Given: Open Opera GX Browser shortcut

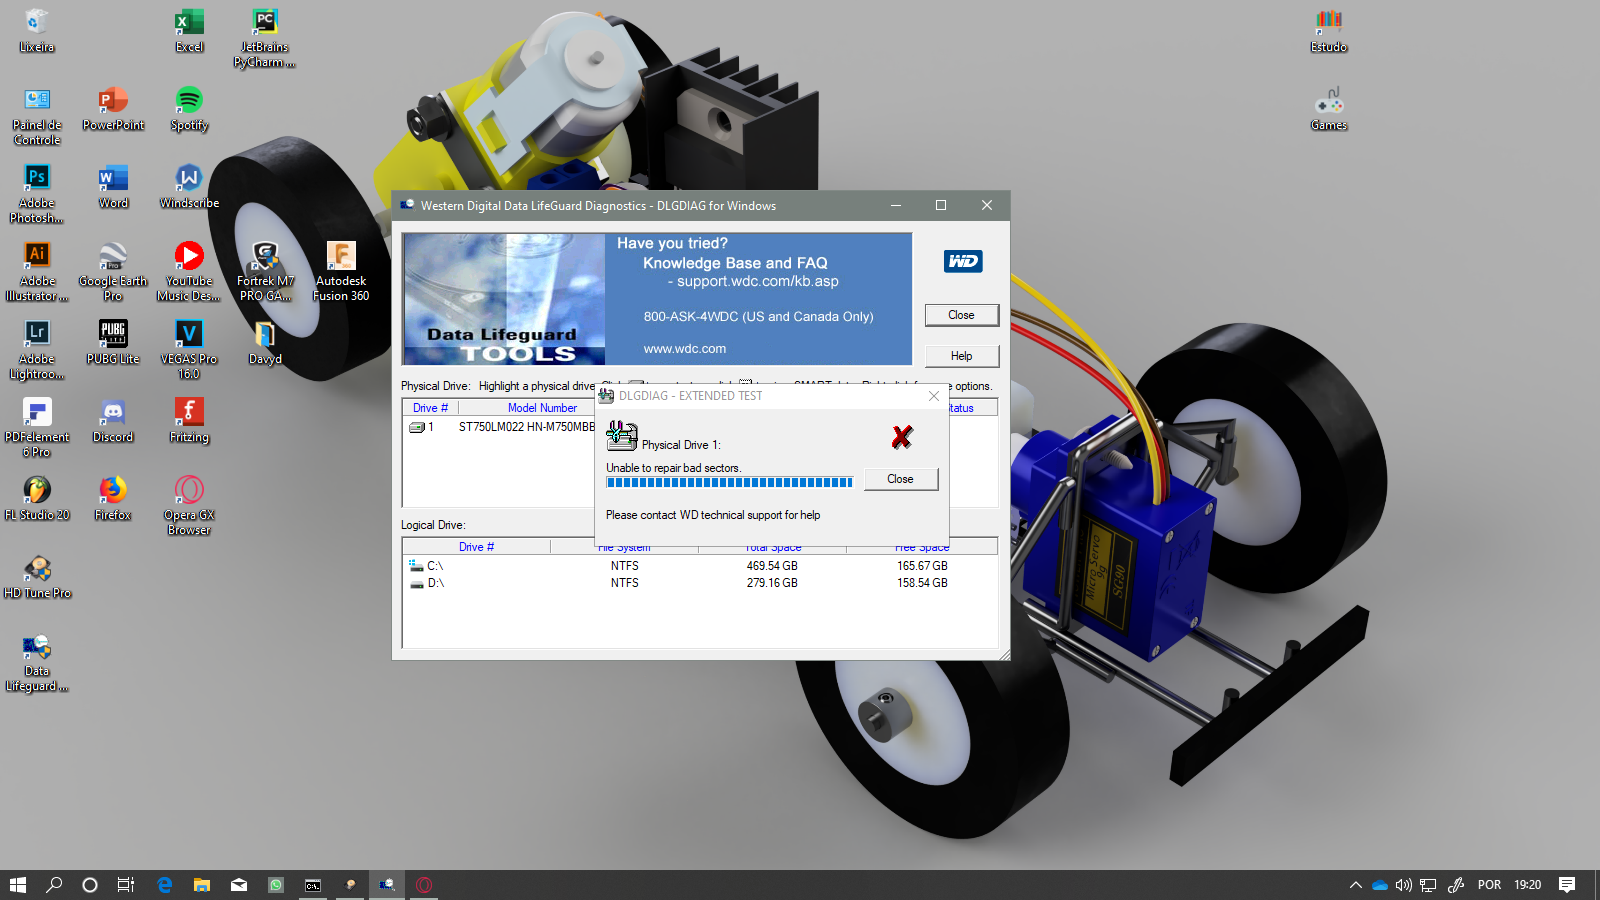Looking at the screenshot, I should pyautogui.click(x=189, y=506).
